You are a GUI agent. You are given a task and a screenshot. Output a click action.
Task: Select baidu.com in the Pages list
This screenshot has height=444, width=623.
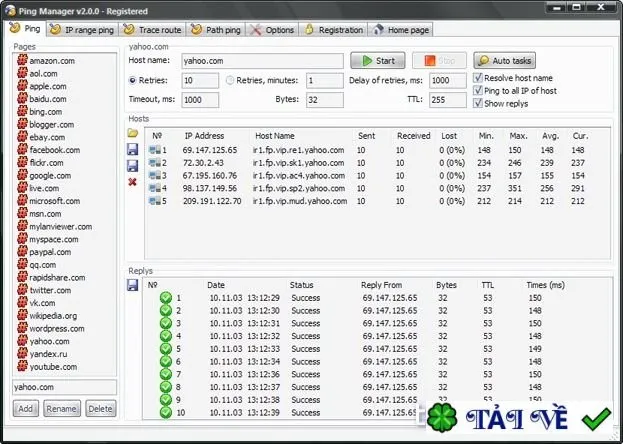tap(48, 99)
